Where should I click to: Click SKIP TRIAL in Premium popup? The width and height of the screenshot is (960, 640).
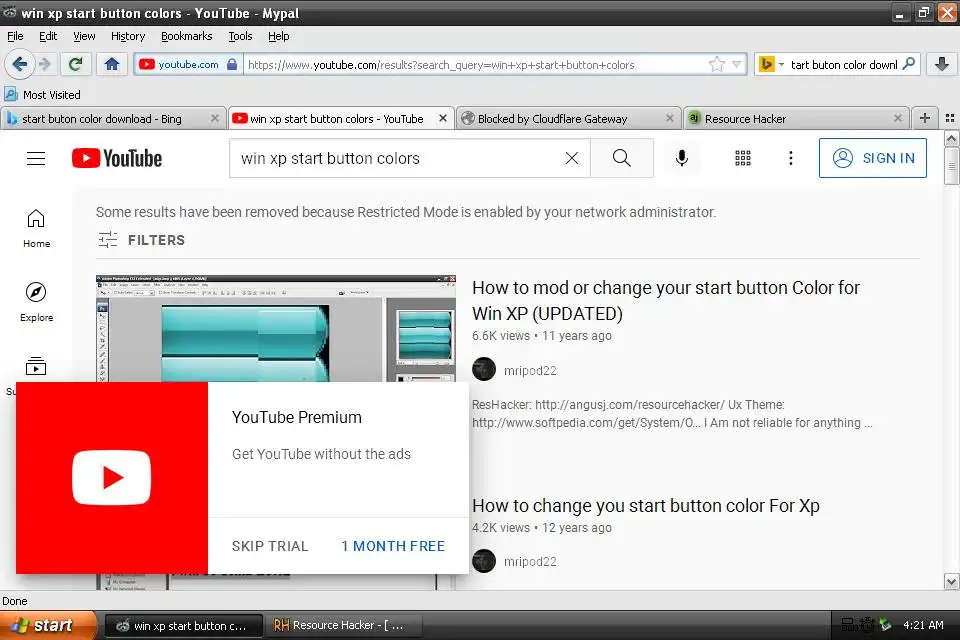[x=270, y=546]
